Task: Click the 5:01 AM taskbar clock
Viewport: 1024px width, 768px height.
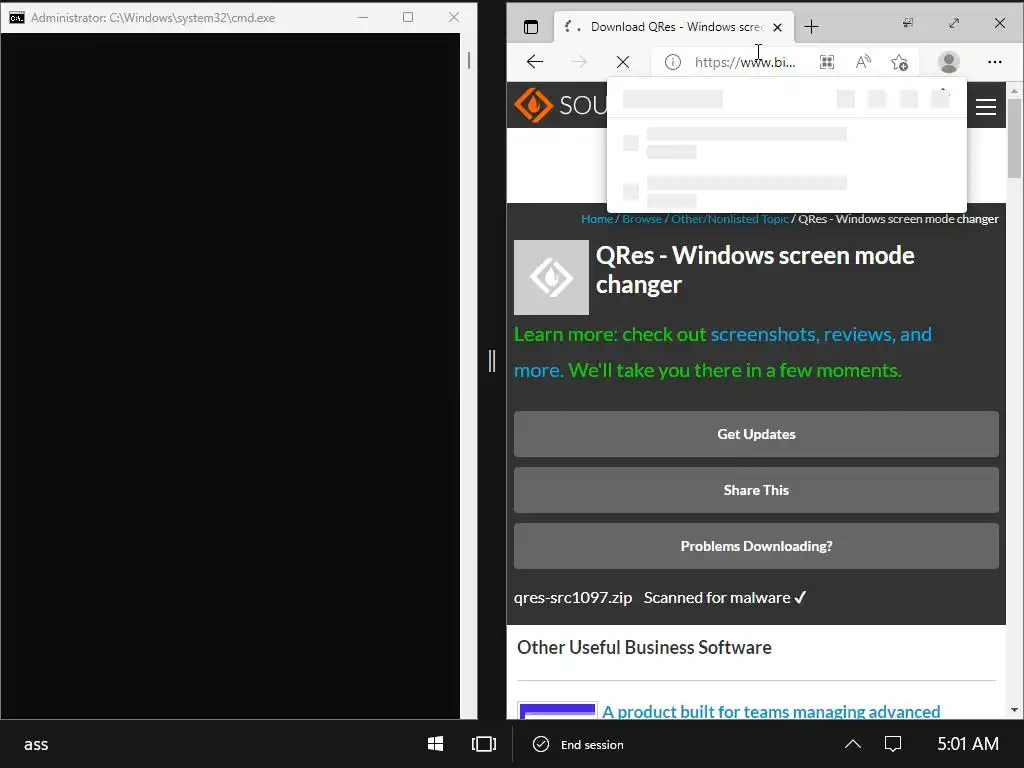Action: (968, 744)
